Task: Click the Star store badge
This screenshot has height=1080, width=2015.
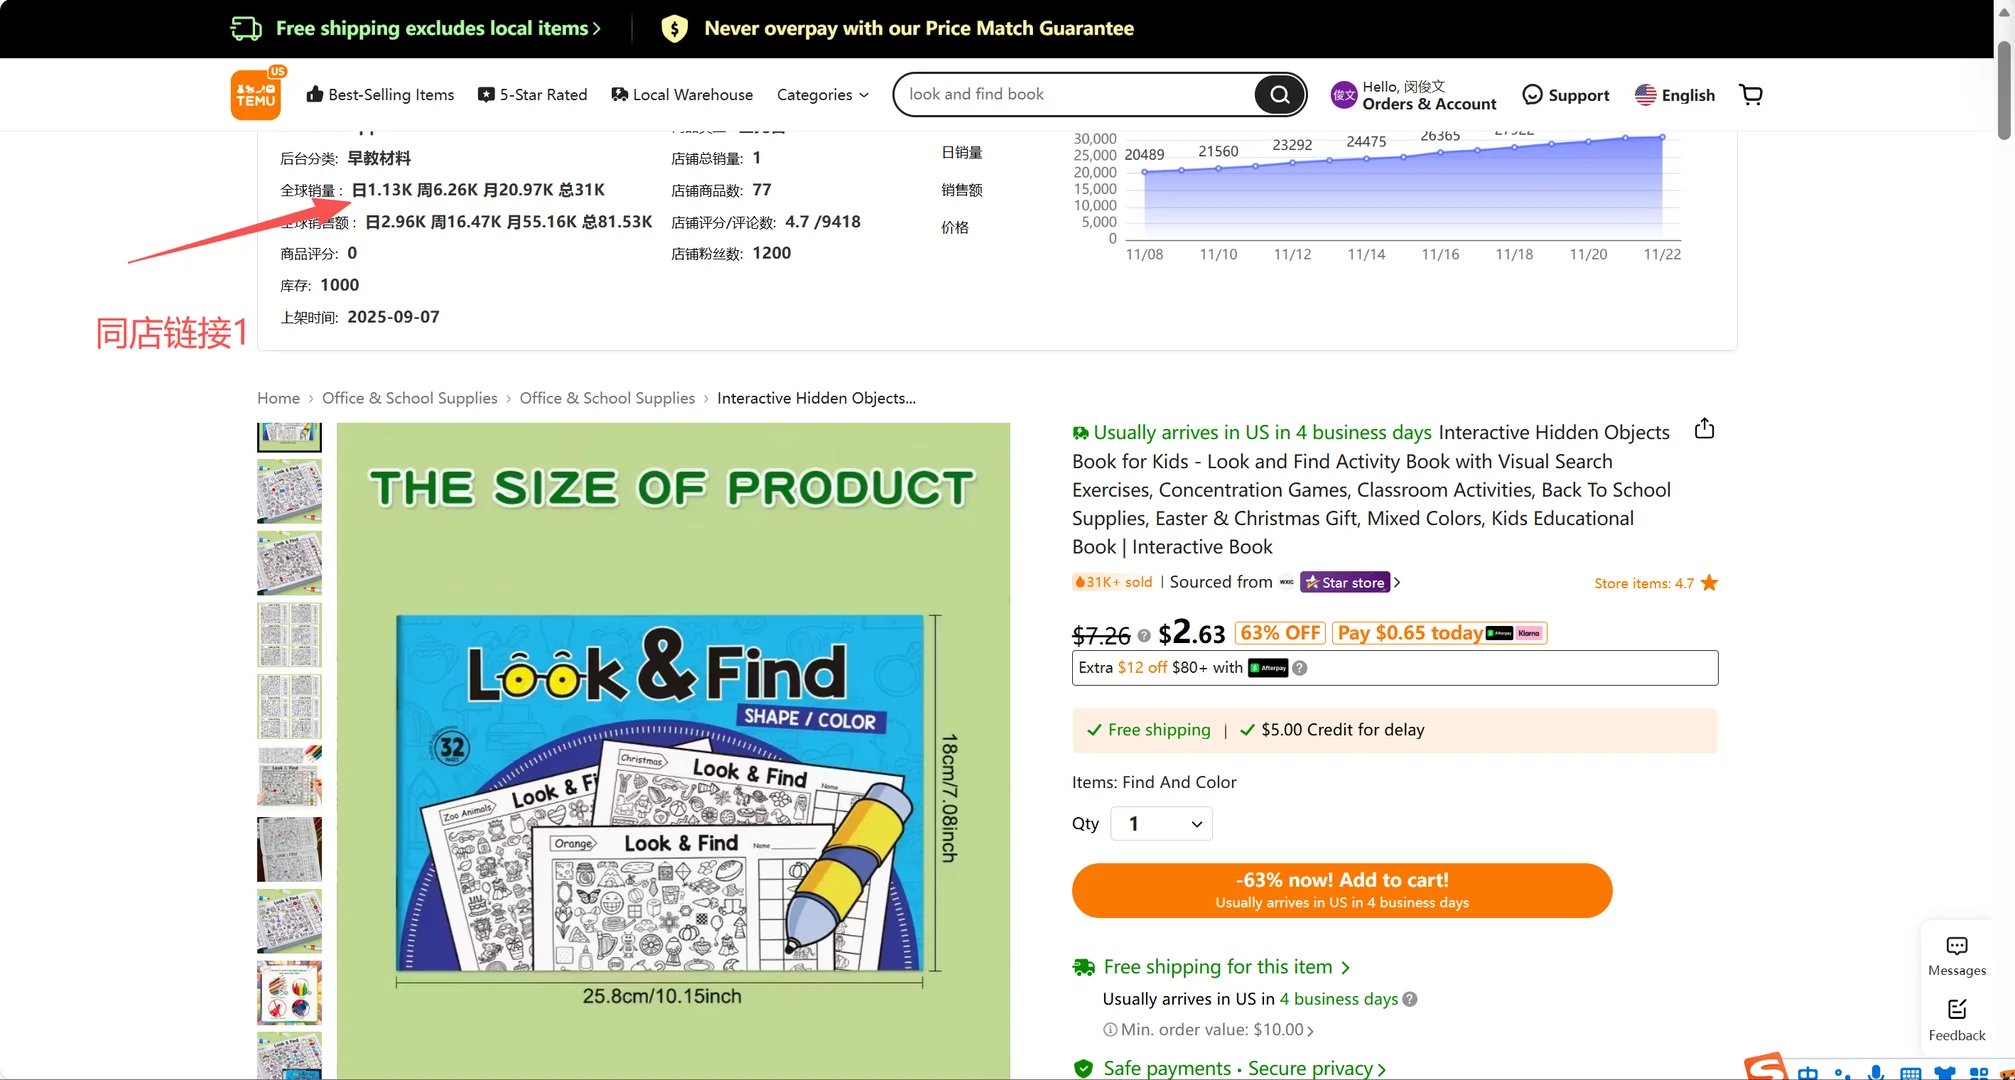Action: (x=1344, y=582)
